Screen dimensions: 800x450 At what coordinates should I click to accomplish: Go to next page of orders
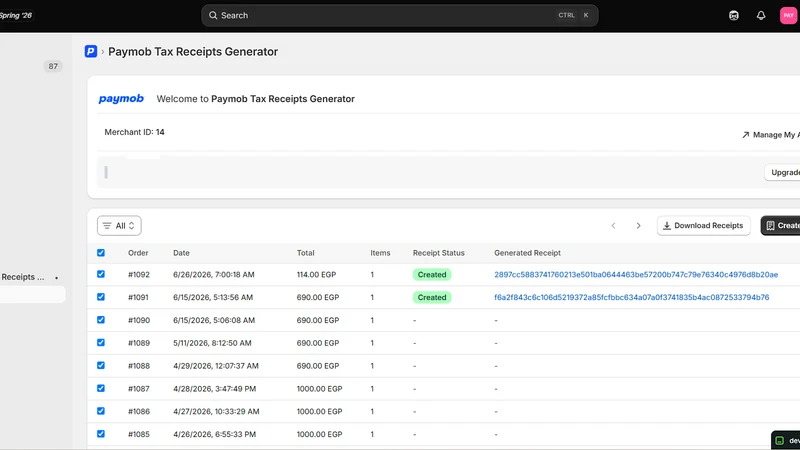click(x=638, y=226)
